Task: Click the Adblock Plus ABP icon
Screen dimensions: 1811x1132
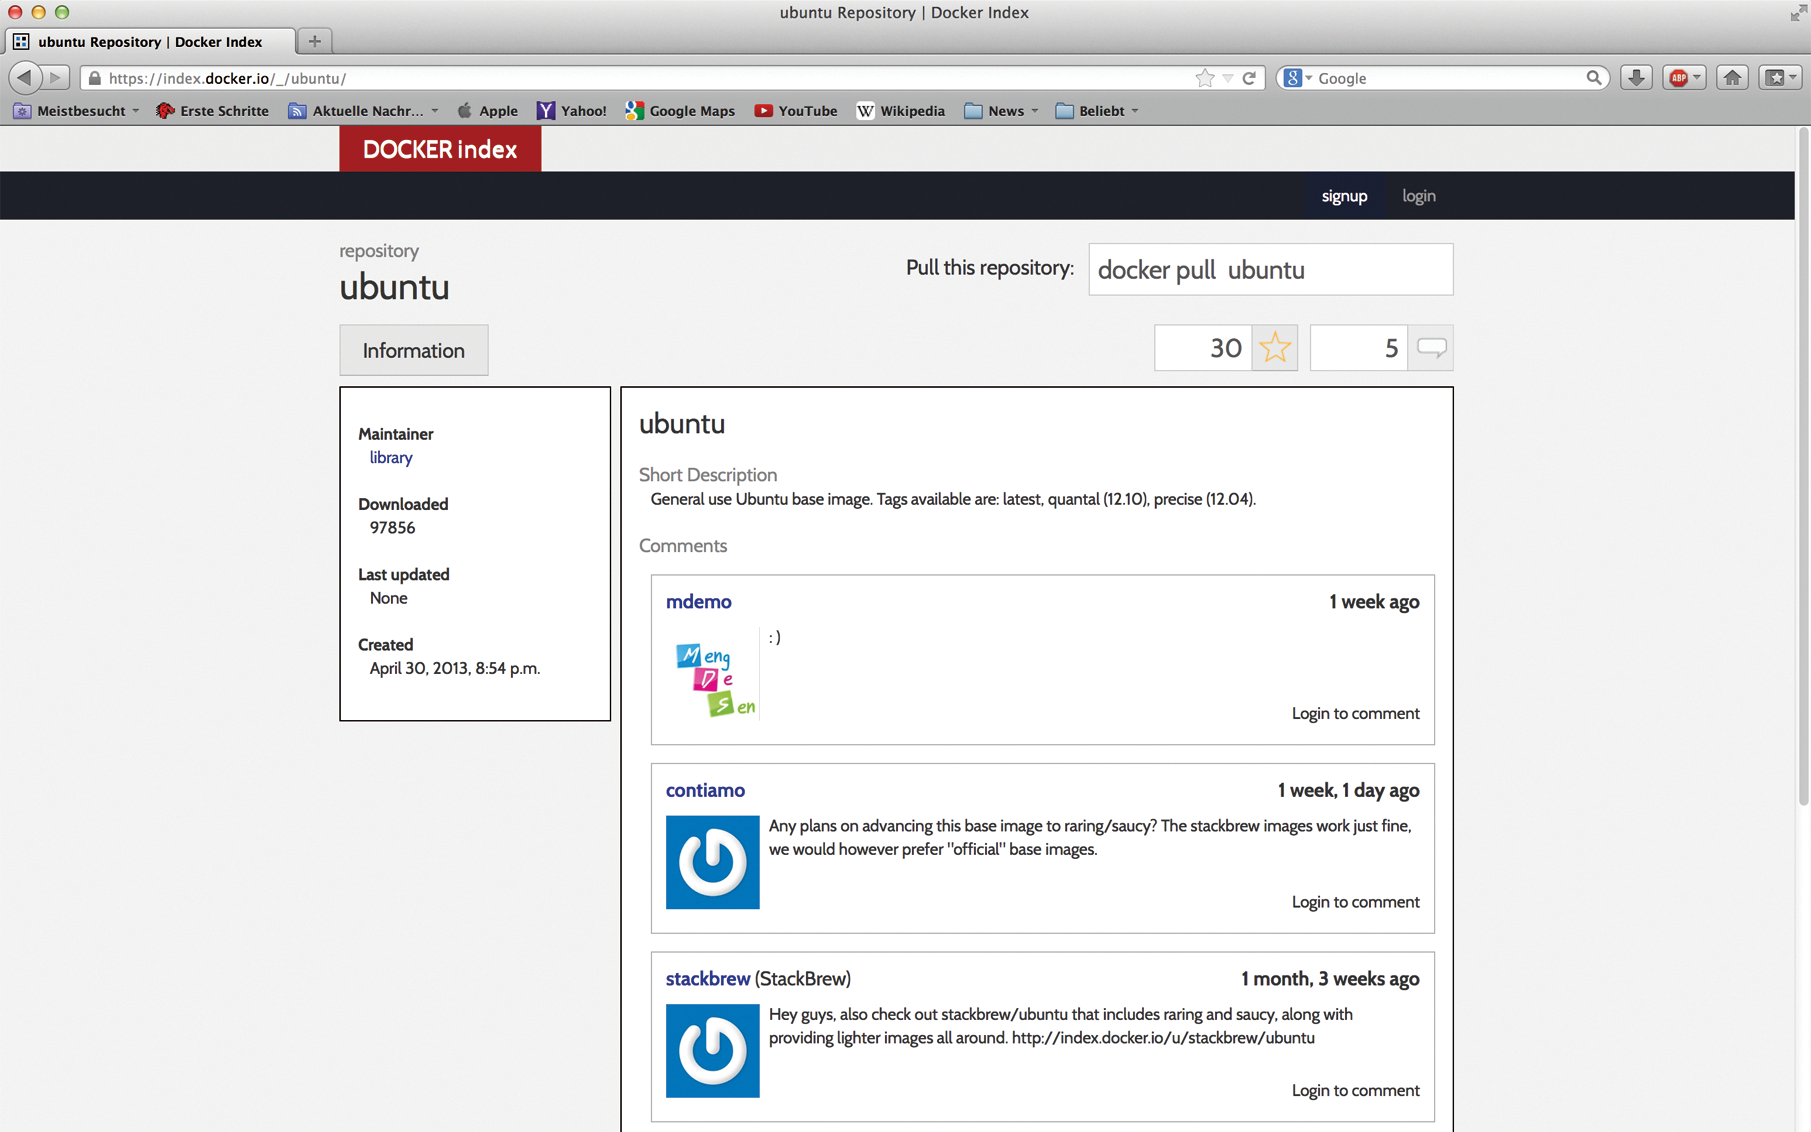Action: [1678, 78]
